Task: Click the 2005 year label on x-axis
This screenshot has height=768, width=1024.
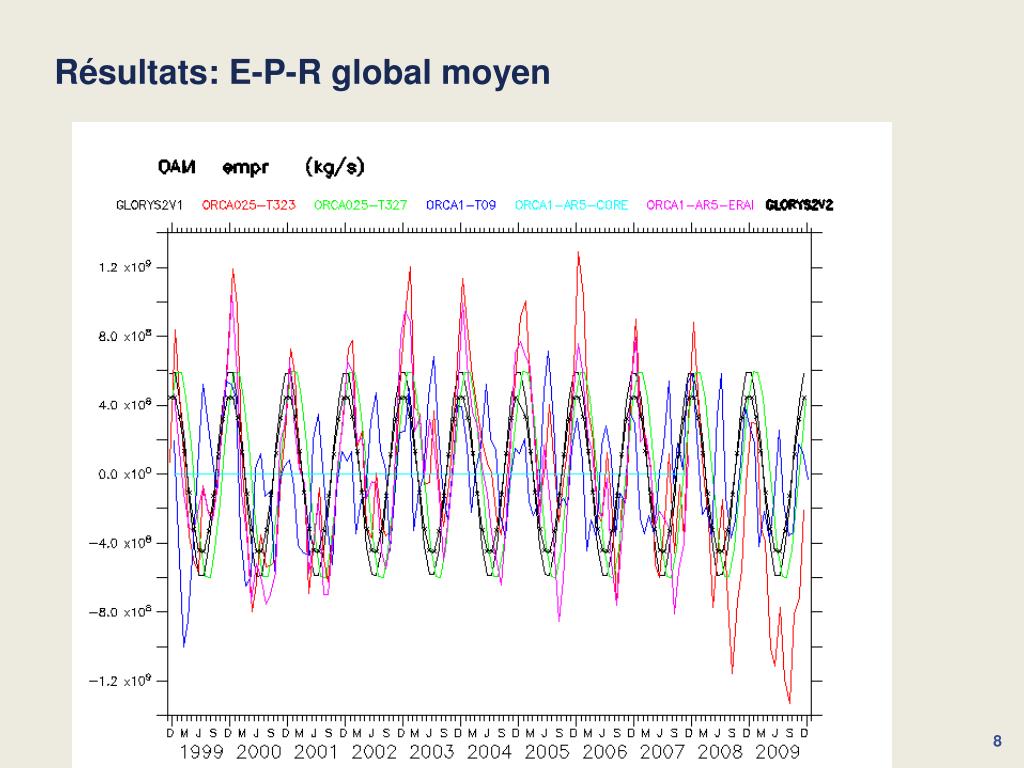Action: point(547,752)
